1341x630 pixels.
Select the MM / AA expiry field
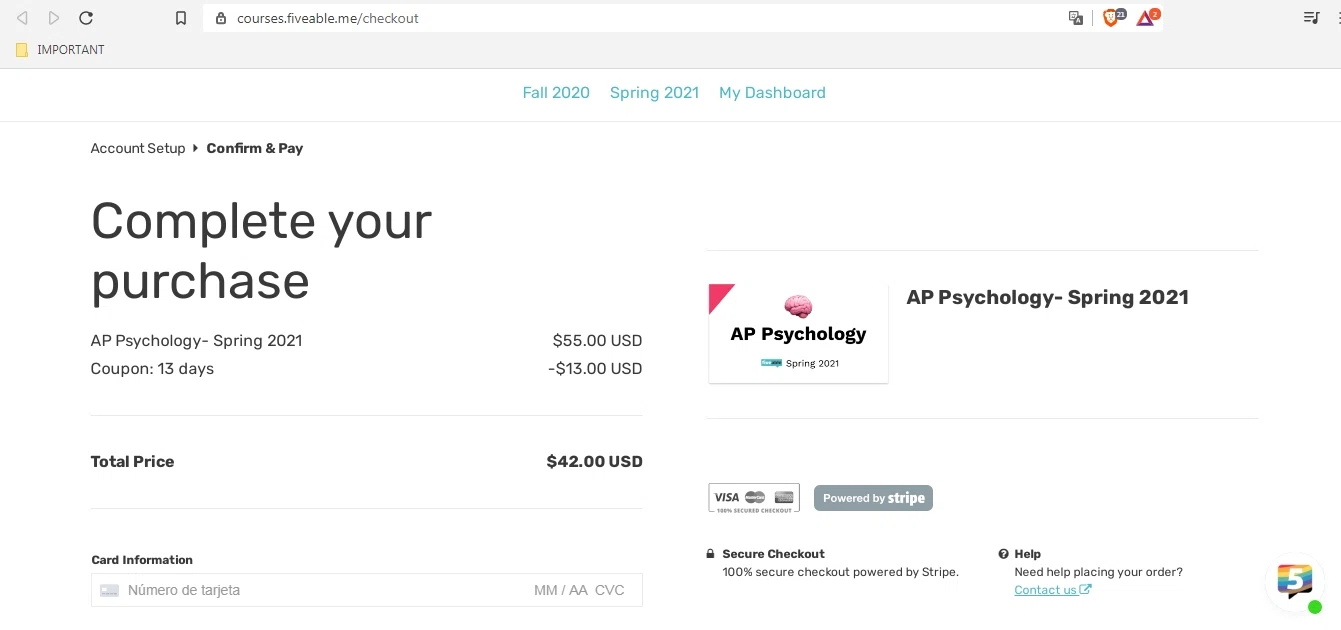point(561,590)
